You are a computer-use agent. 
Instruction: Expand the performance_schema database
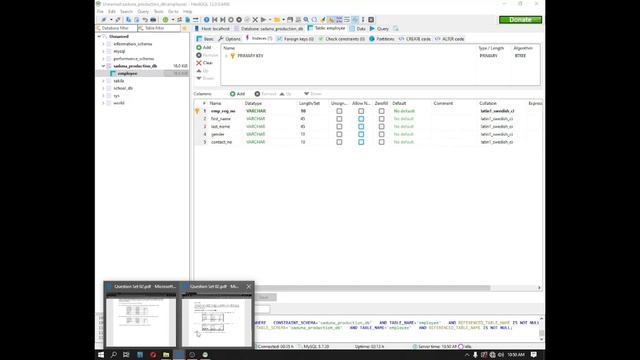coord(103,59)
